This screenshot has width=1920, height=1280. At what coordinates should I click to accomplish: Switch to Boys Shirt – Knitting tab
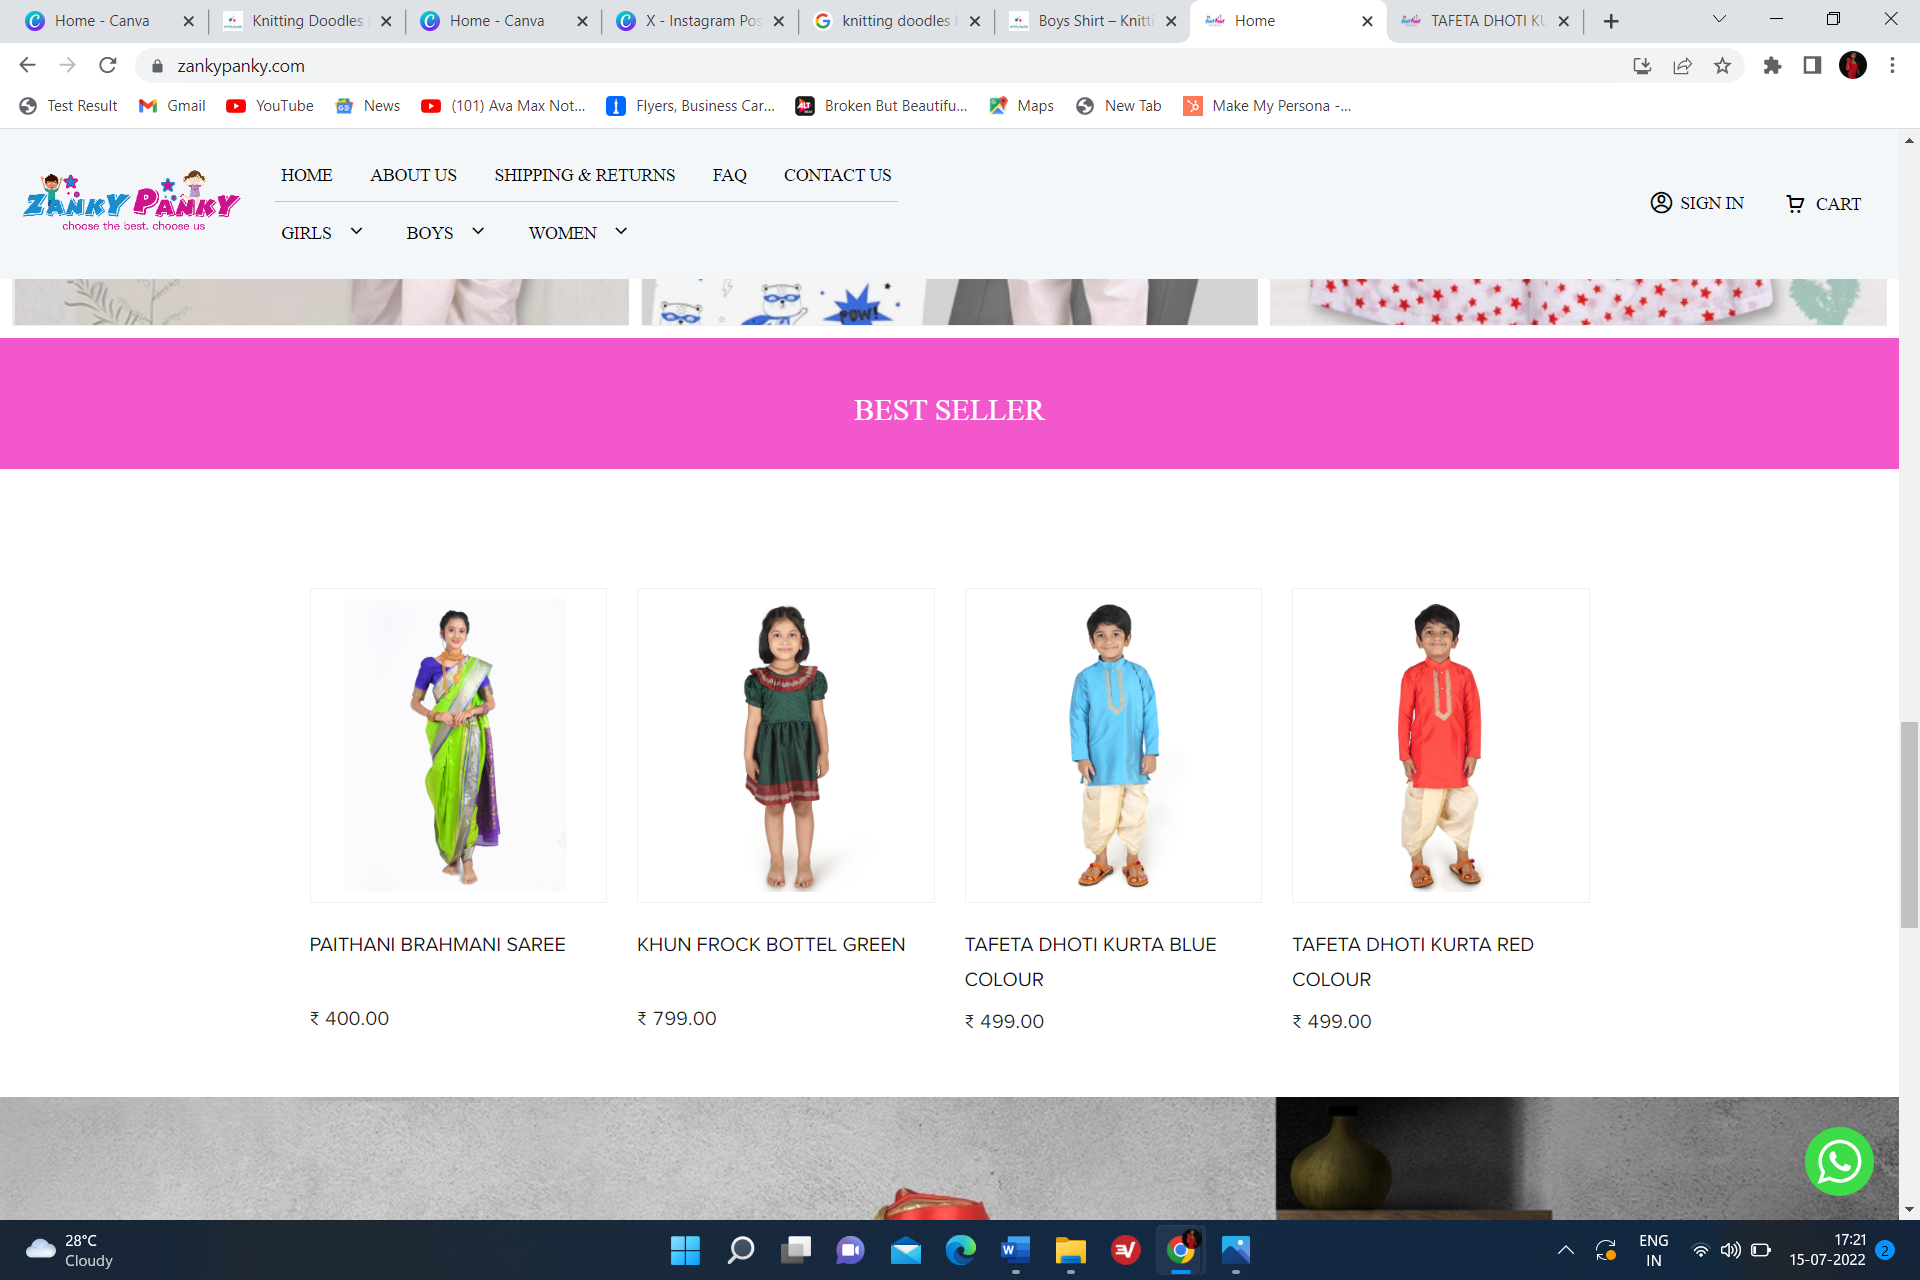1093,21
